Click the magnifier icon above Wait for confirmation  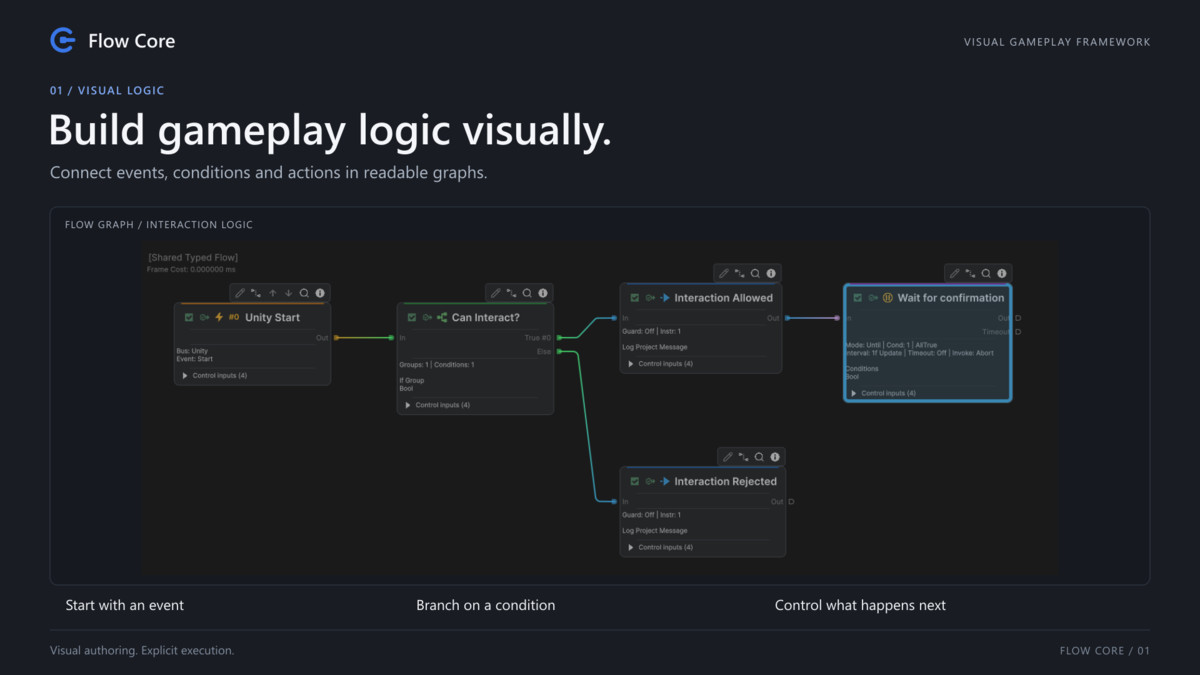point(986,273)
